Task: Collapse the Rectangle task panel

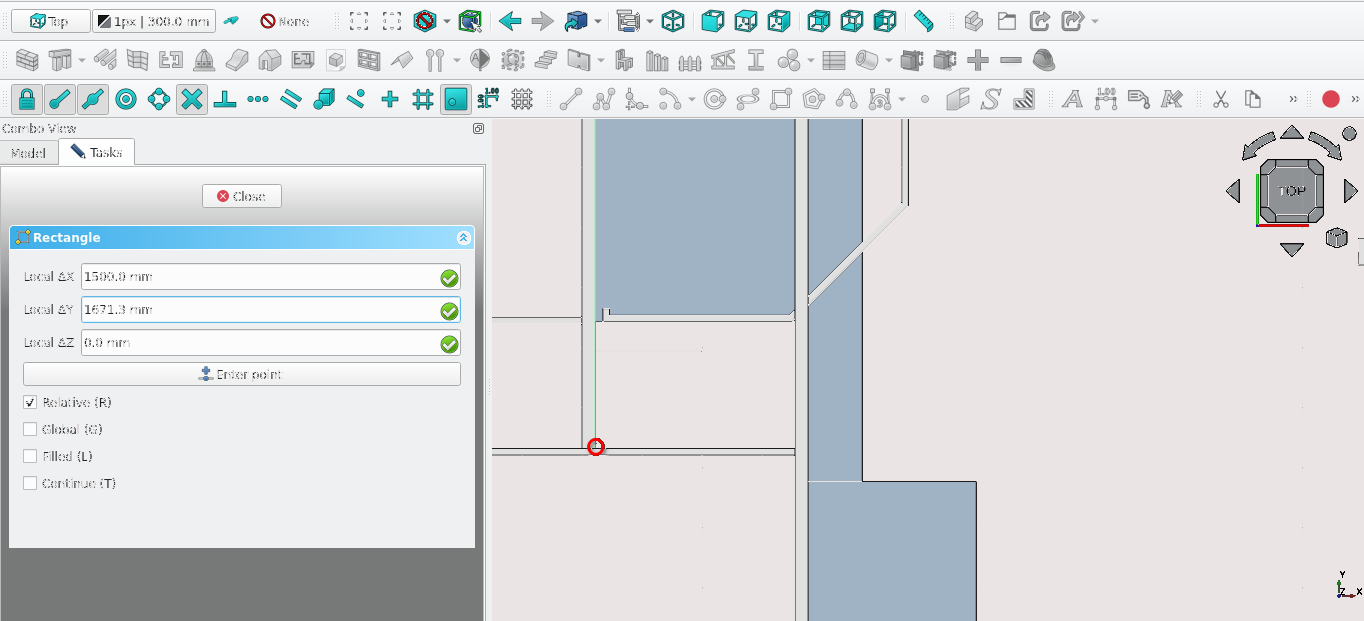Action: [x=463, y=238]
